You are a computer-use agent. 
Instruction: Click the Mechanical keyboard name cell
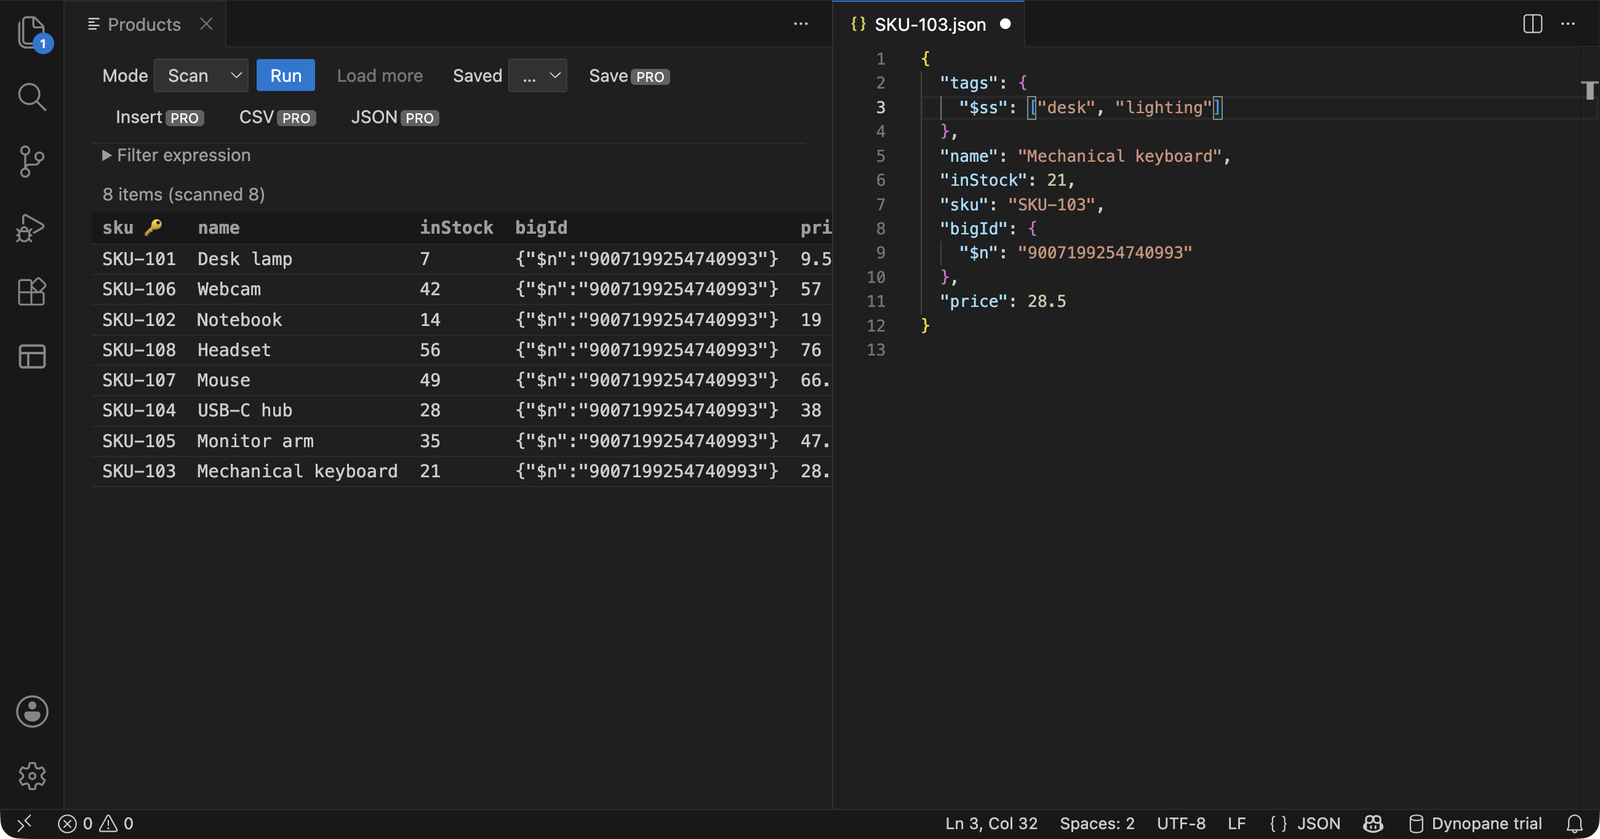(297, 471)
